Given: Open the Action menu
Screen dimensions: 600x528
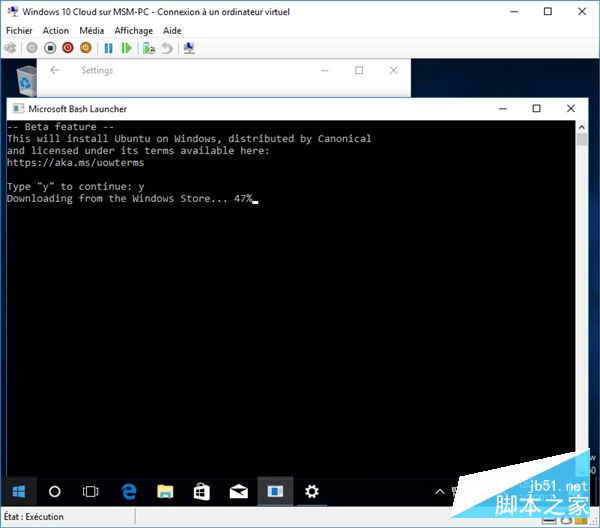Looking at the screenshot, I should point(56,31).
